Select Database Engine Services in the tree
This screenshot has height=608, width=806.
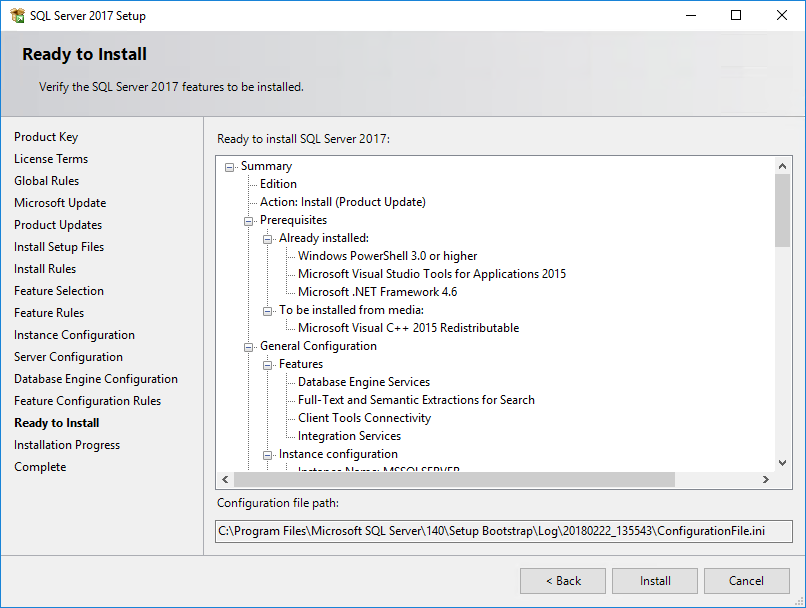[364, 382]
